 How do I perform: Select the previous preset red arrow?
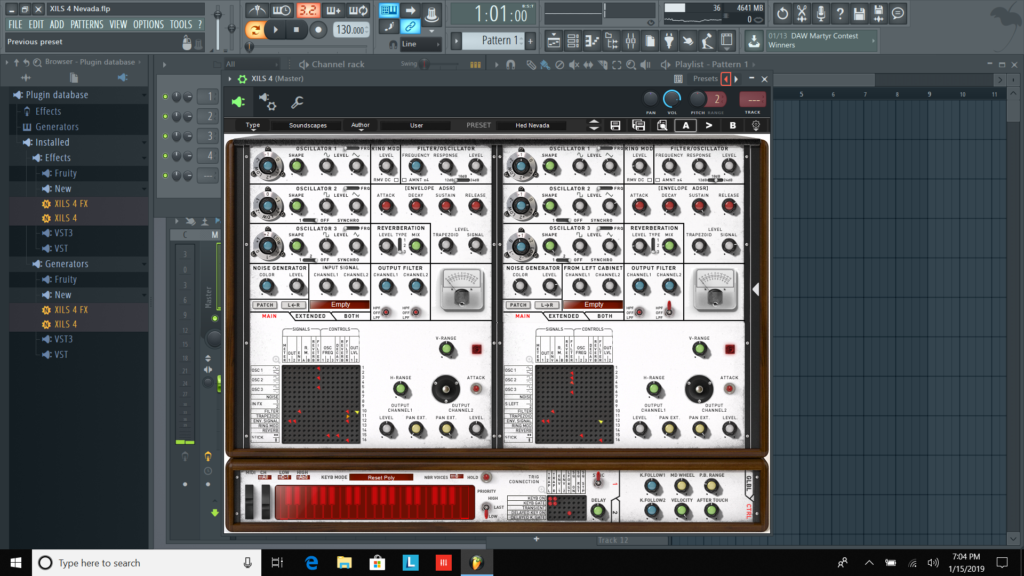coord(726,79)
